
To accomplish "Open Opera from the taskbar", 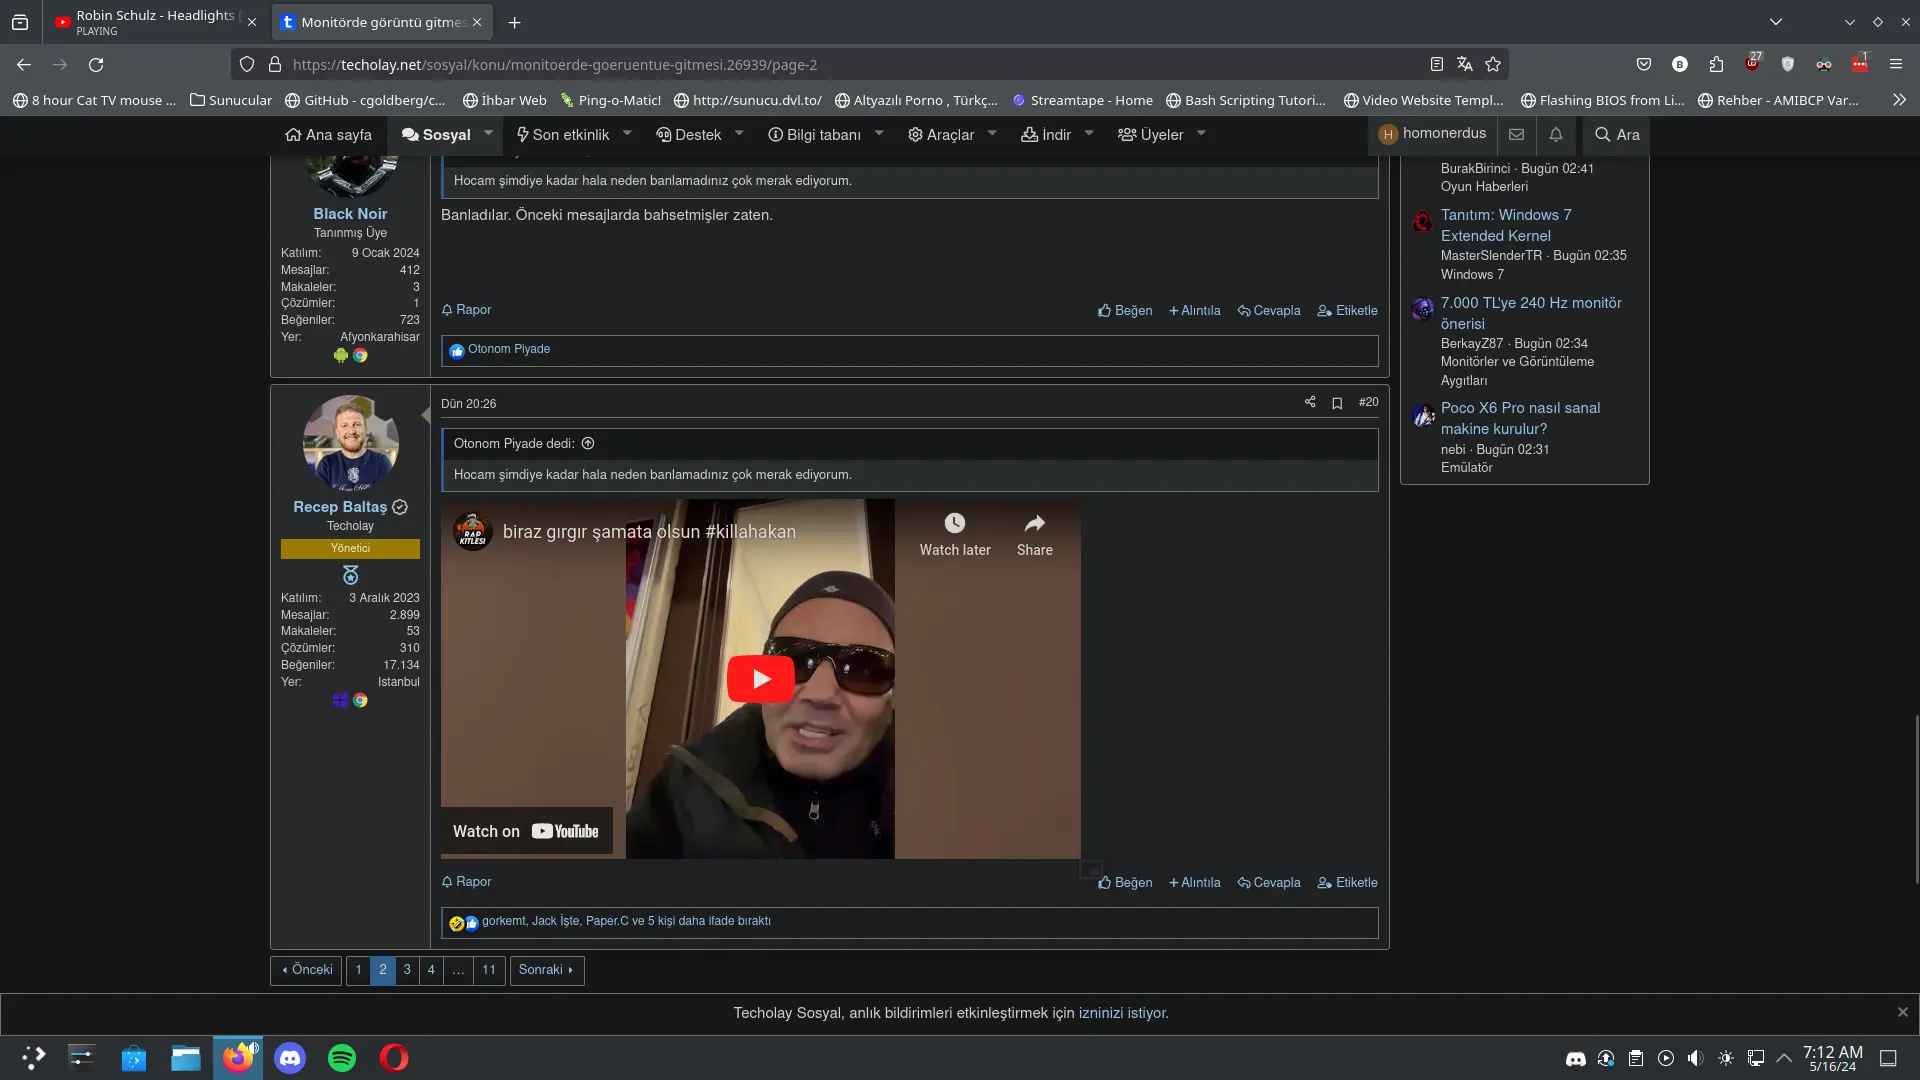I will coord(394,1057).
